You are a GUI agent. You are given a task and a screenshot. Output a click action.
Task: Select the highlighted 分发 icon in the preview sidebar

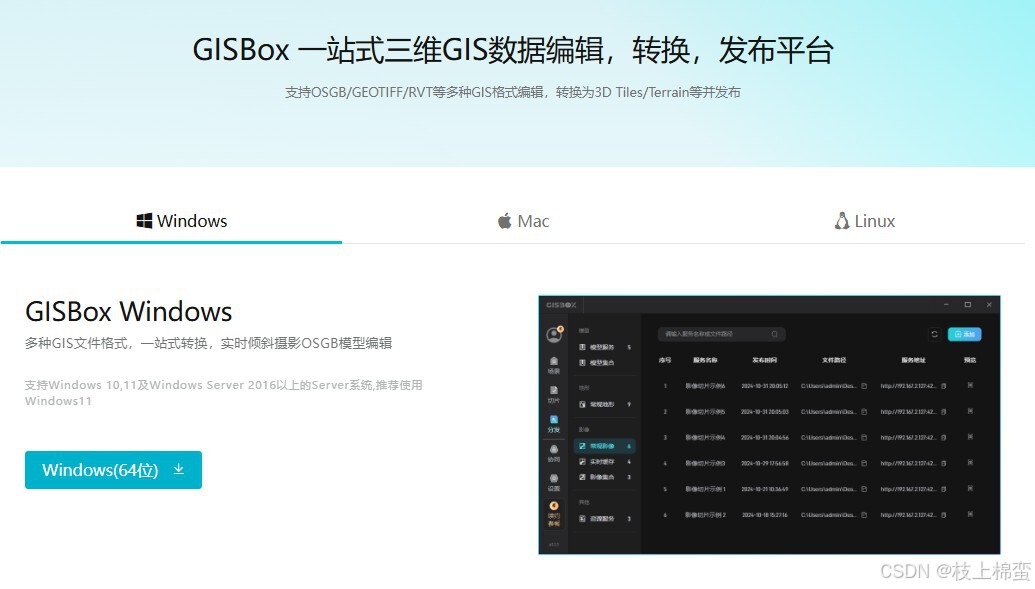(x=554, y=423)
